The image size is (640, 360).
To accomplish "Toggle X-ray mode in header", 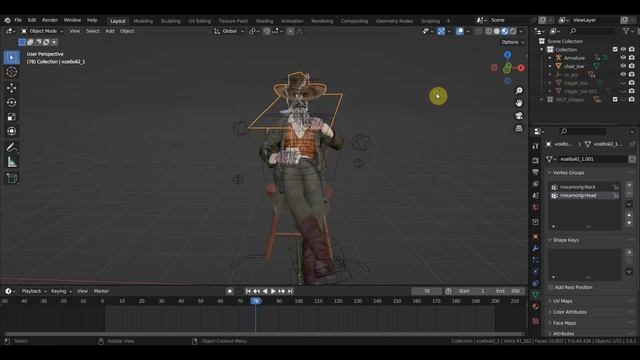I will (478, 31).
